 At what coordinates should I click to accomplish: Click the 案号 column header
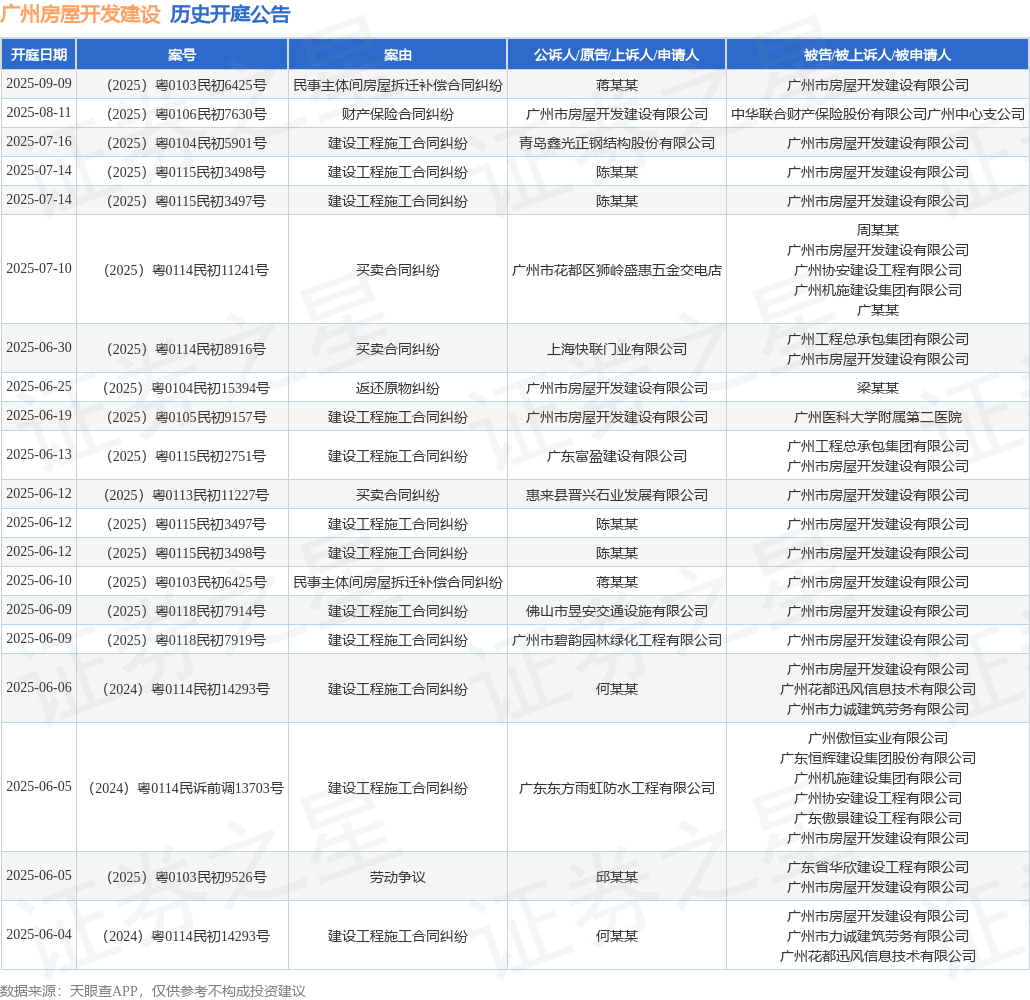pyautogui.click(x=182, y=55)
